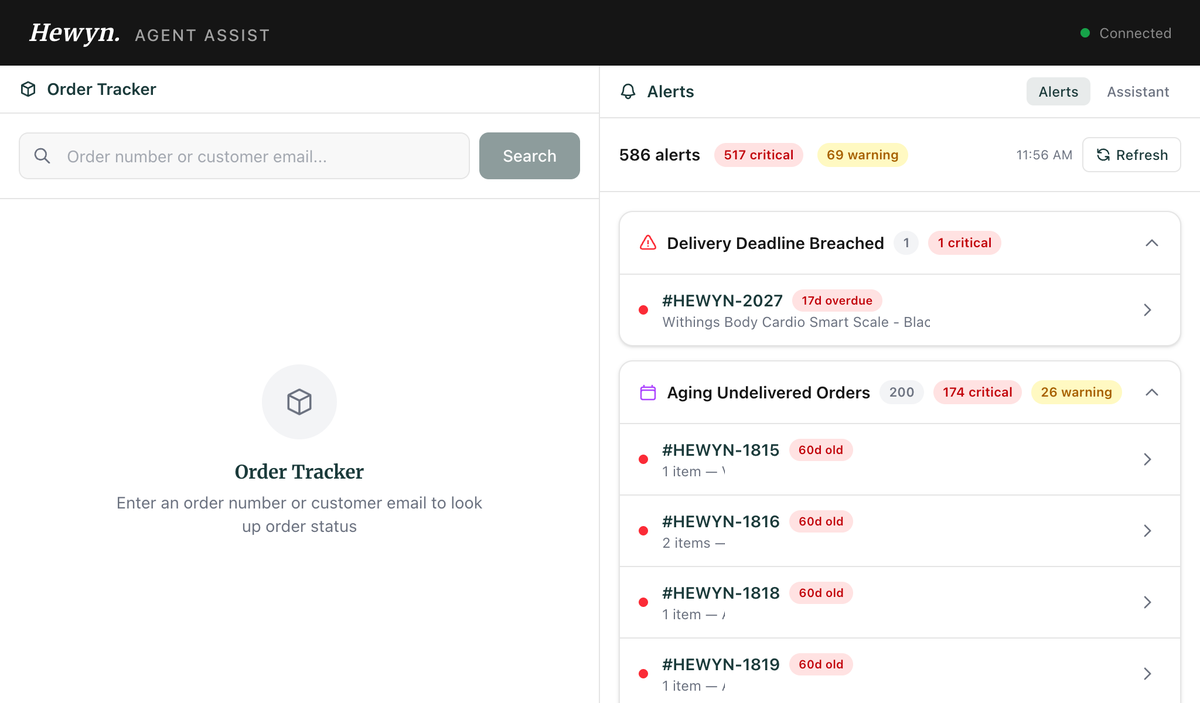
Task: Switch to the Assistant tab
Action: click(1138, 91)
